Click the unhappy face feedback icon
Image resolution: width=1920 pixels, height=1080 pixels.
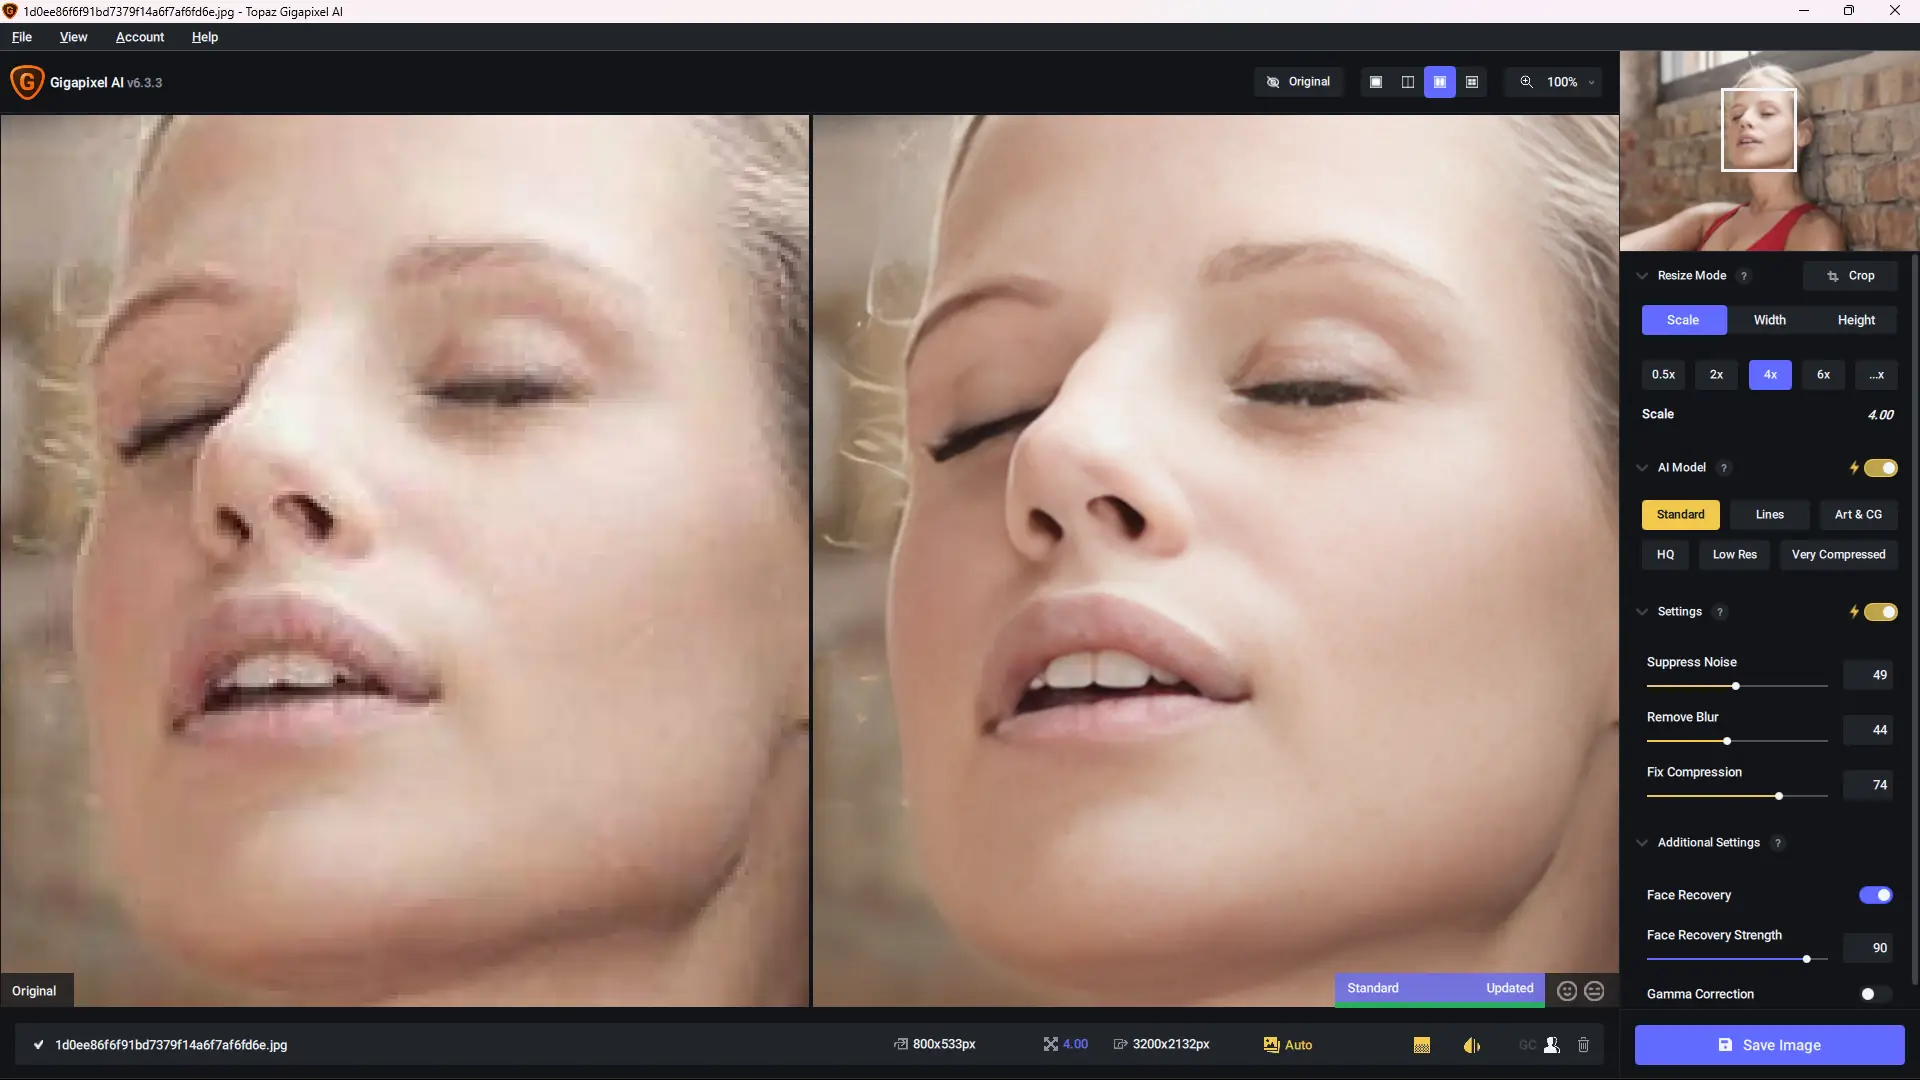[x=1595, y=991]
